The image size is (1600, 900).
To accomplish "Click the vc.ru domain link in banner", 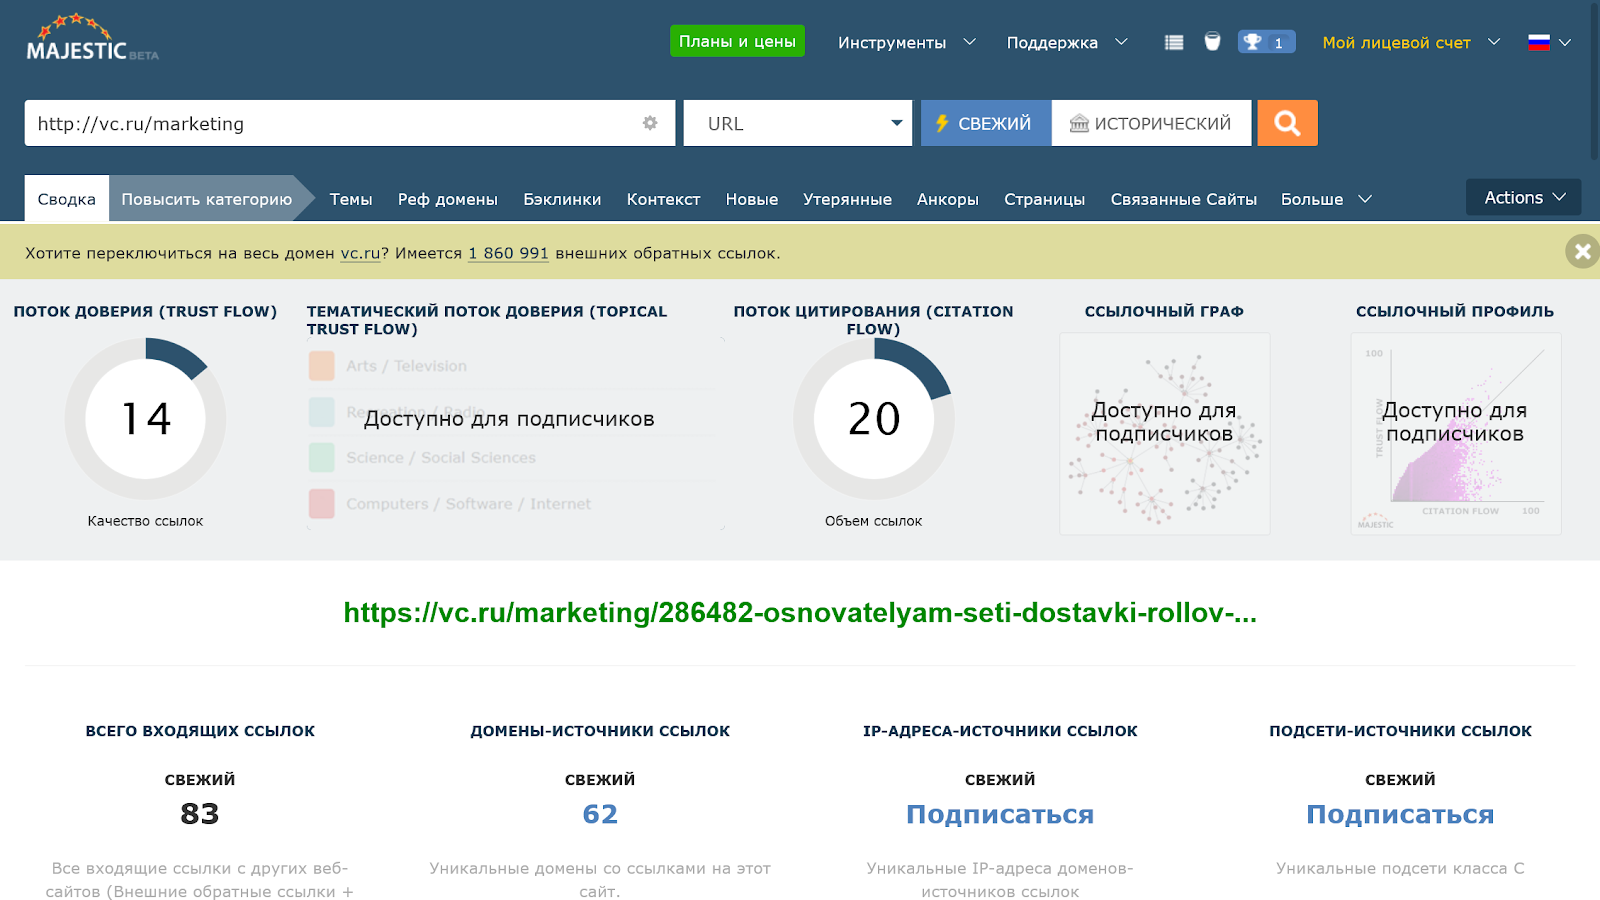I will pyautogui.click(x=360, y=253).
